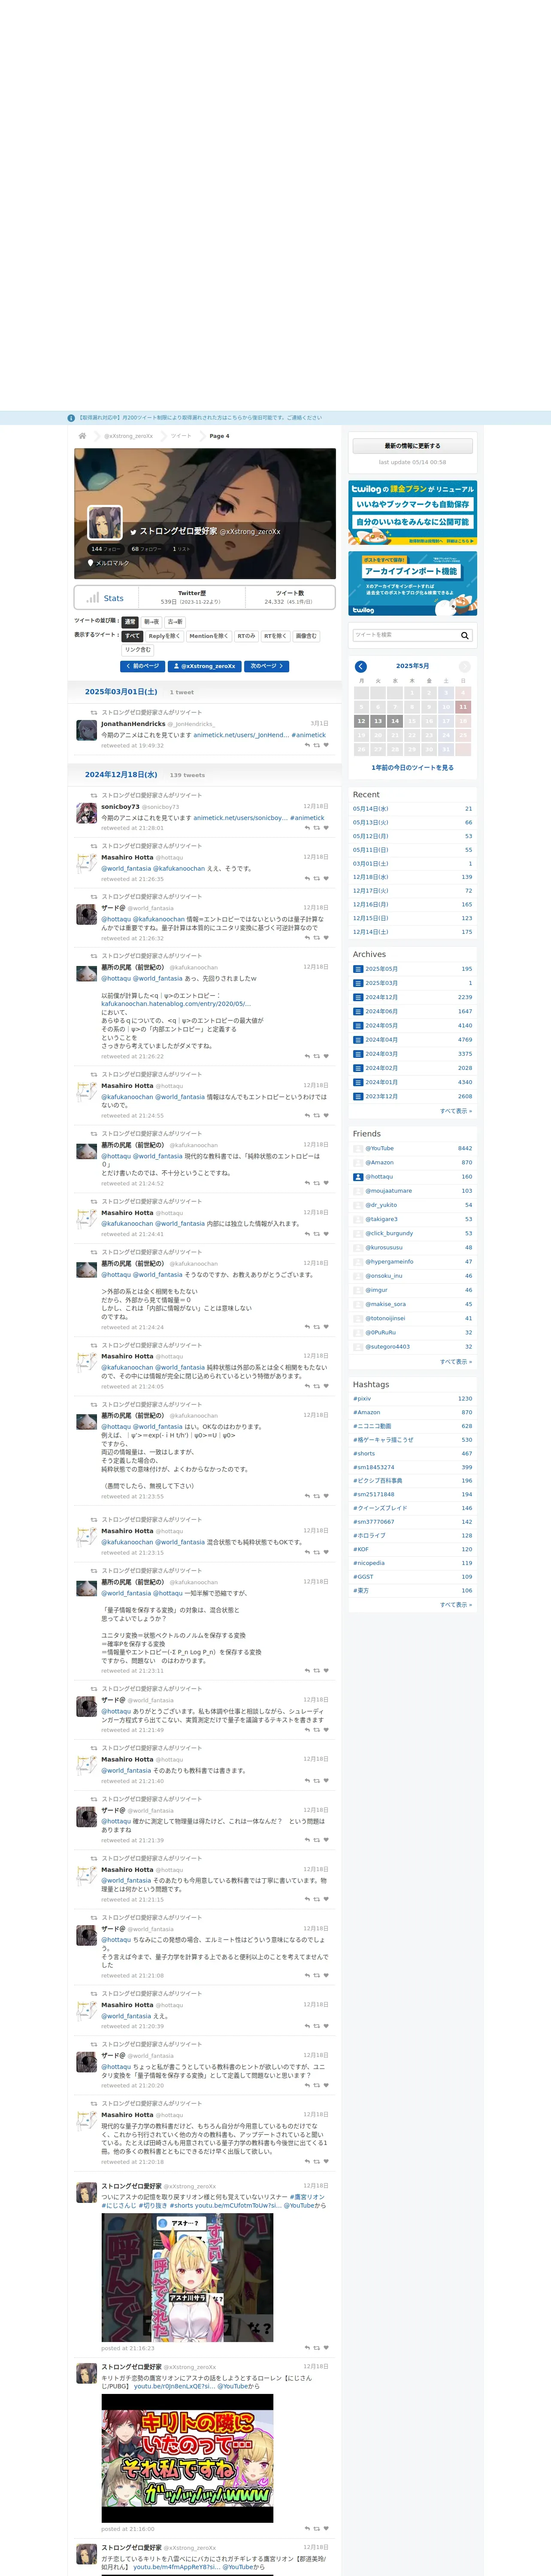Screen dimensions: 551x2576
Task: Select RTのみ filter
Action: 246,636
